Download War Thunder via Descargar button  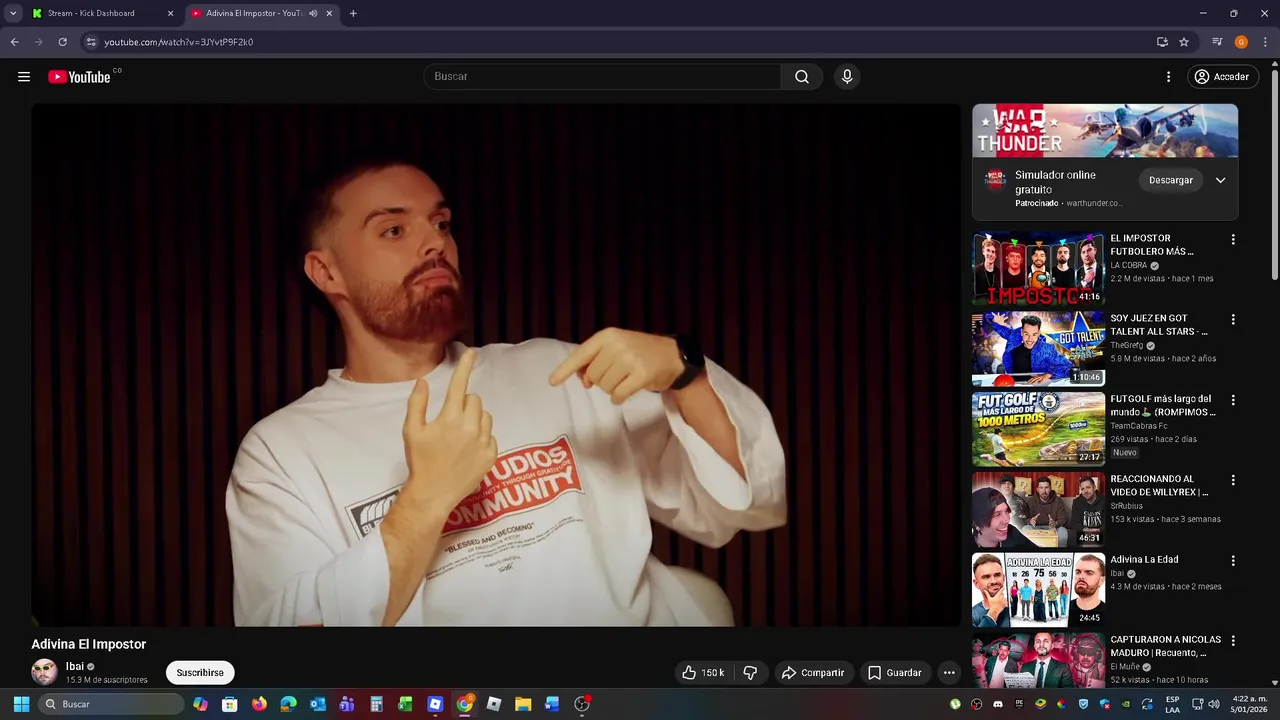point(1171,180)
